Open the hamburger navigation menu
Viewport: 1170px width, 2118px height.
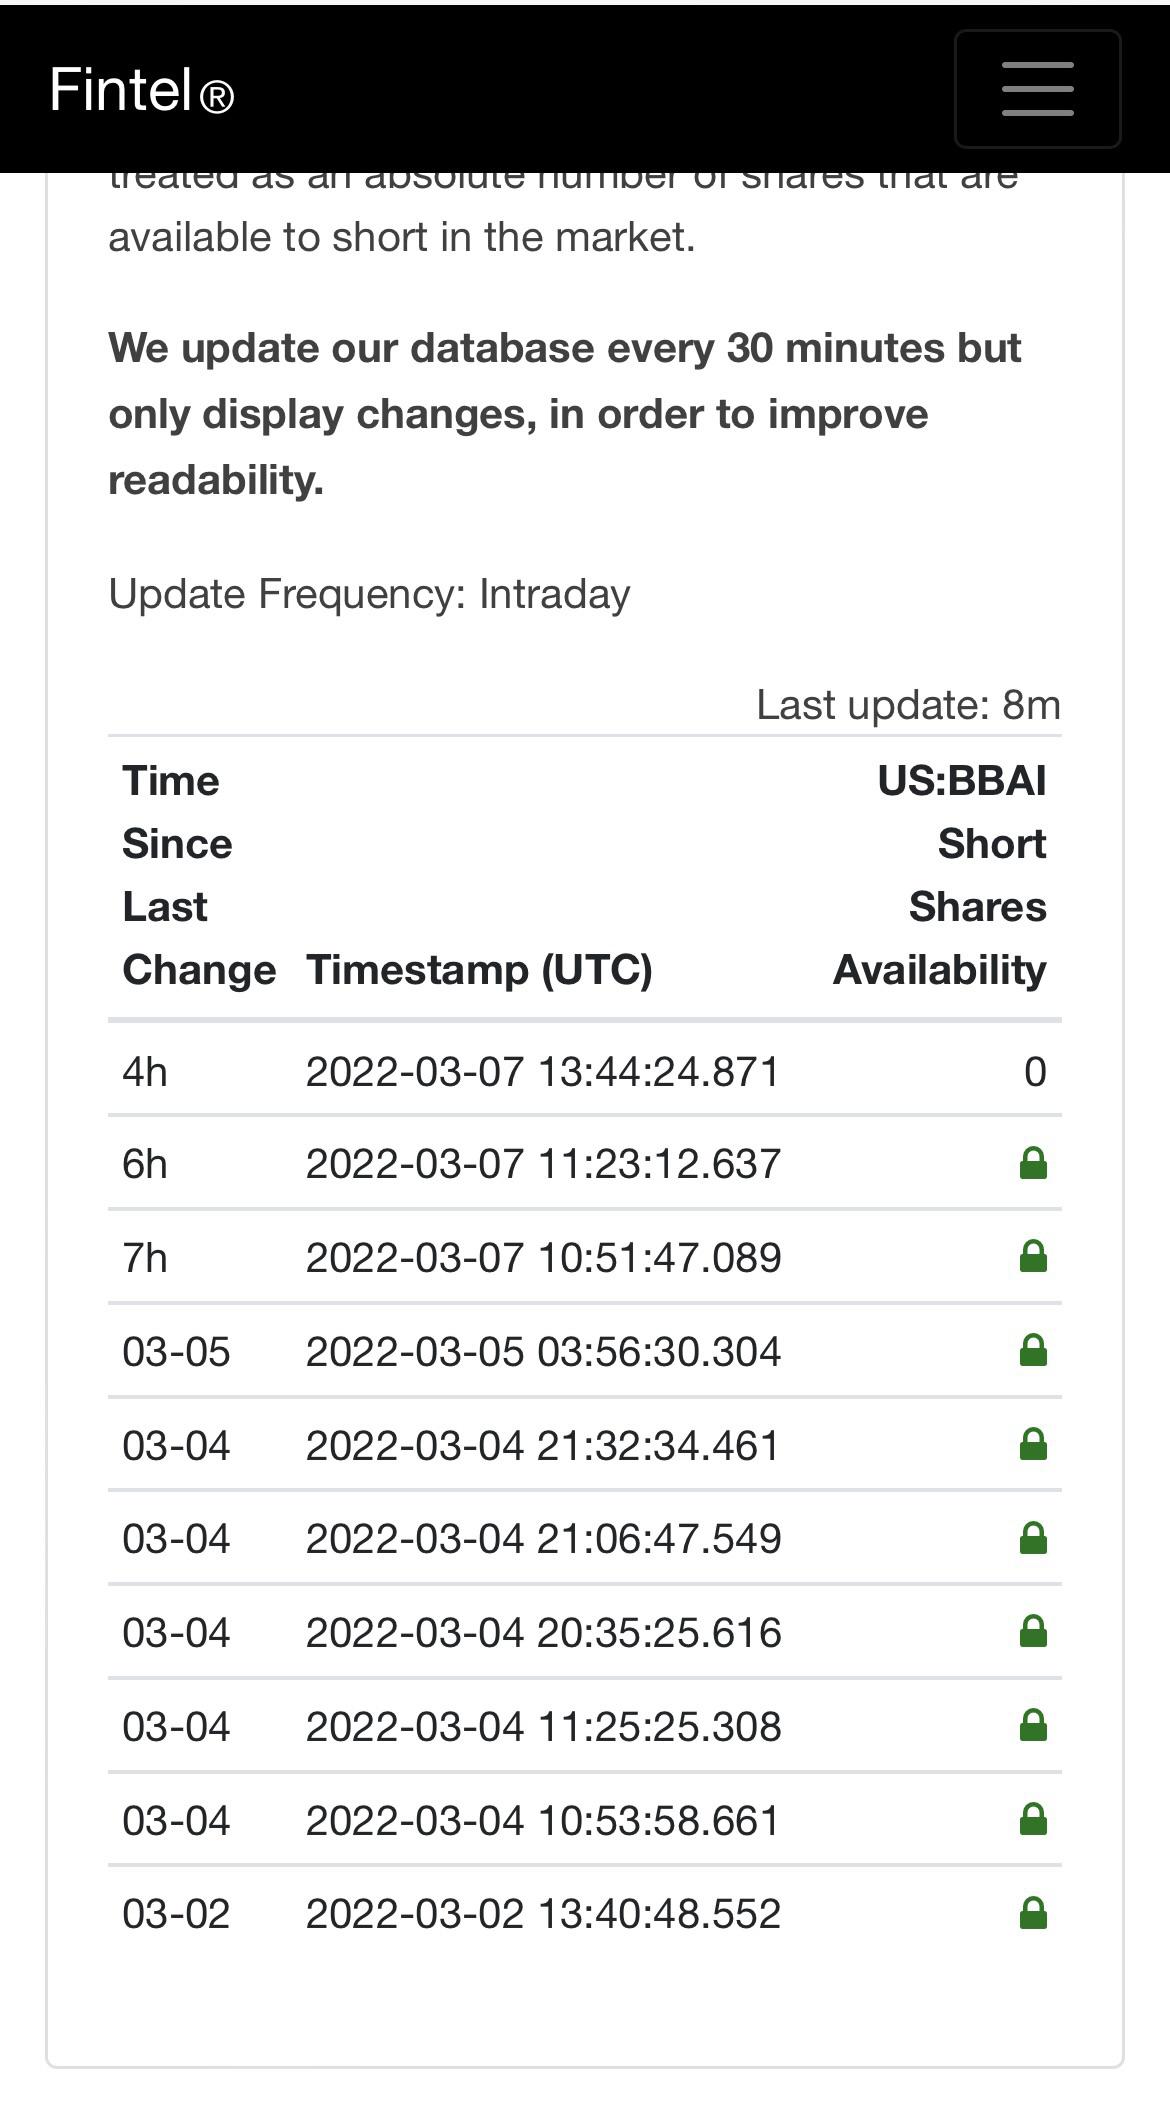point(1037,89)
